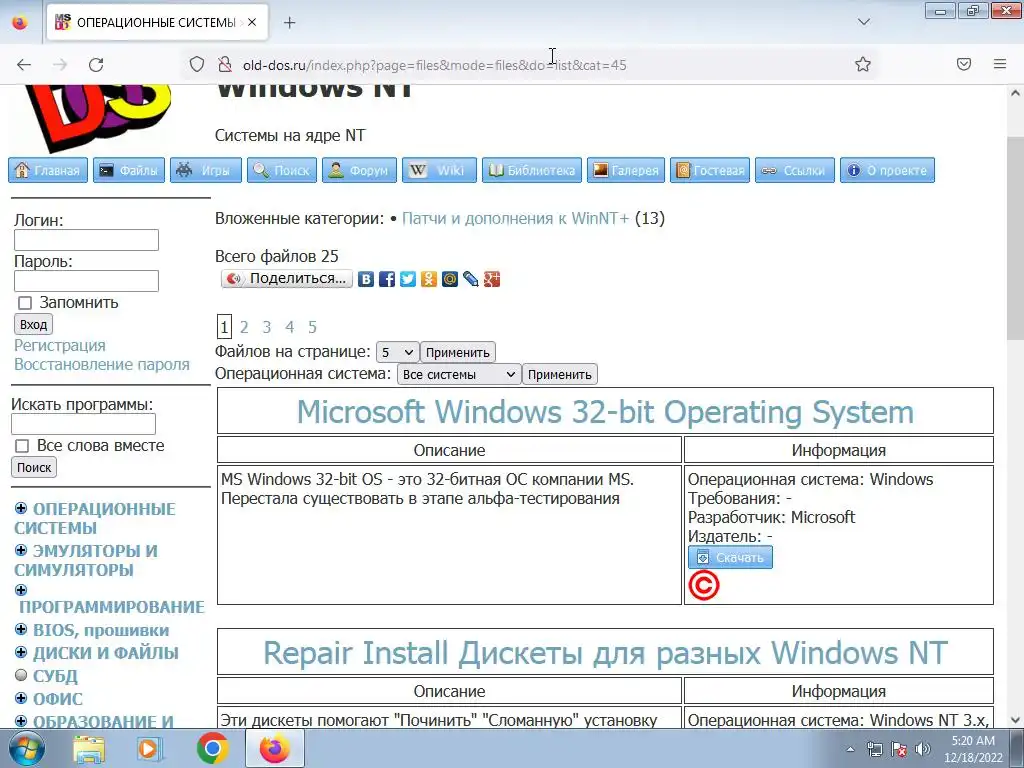Open the Wiki menu item
1024x768 pixels.
pos(439,170)
